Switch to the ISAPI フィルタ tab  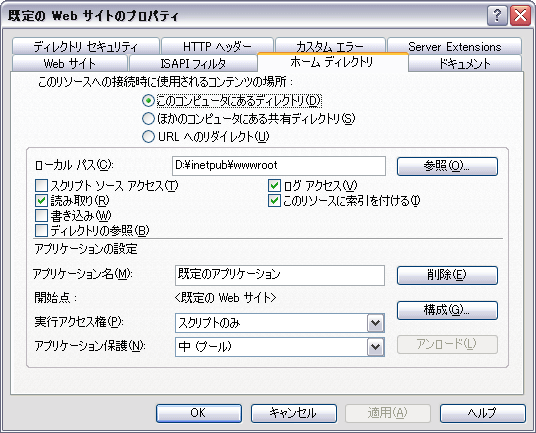coord(193,64)
